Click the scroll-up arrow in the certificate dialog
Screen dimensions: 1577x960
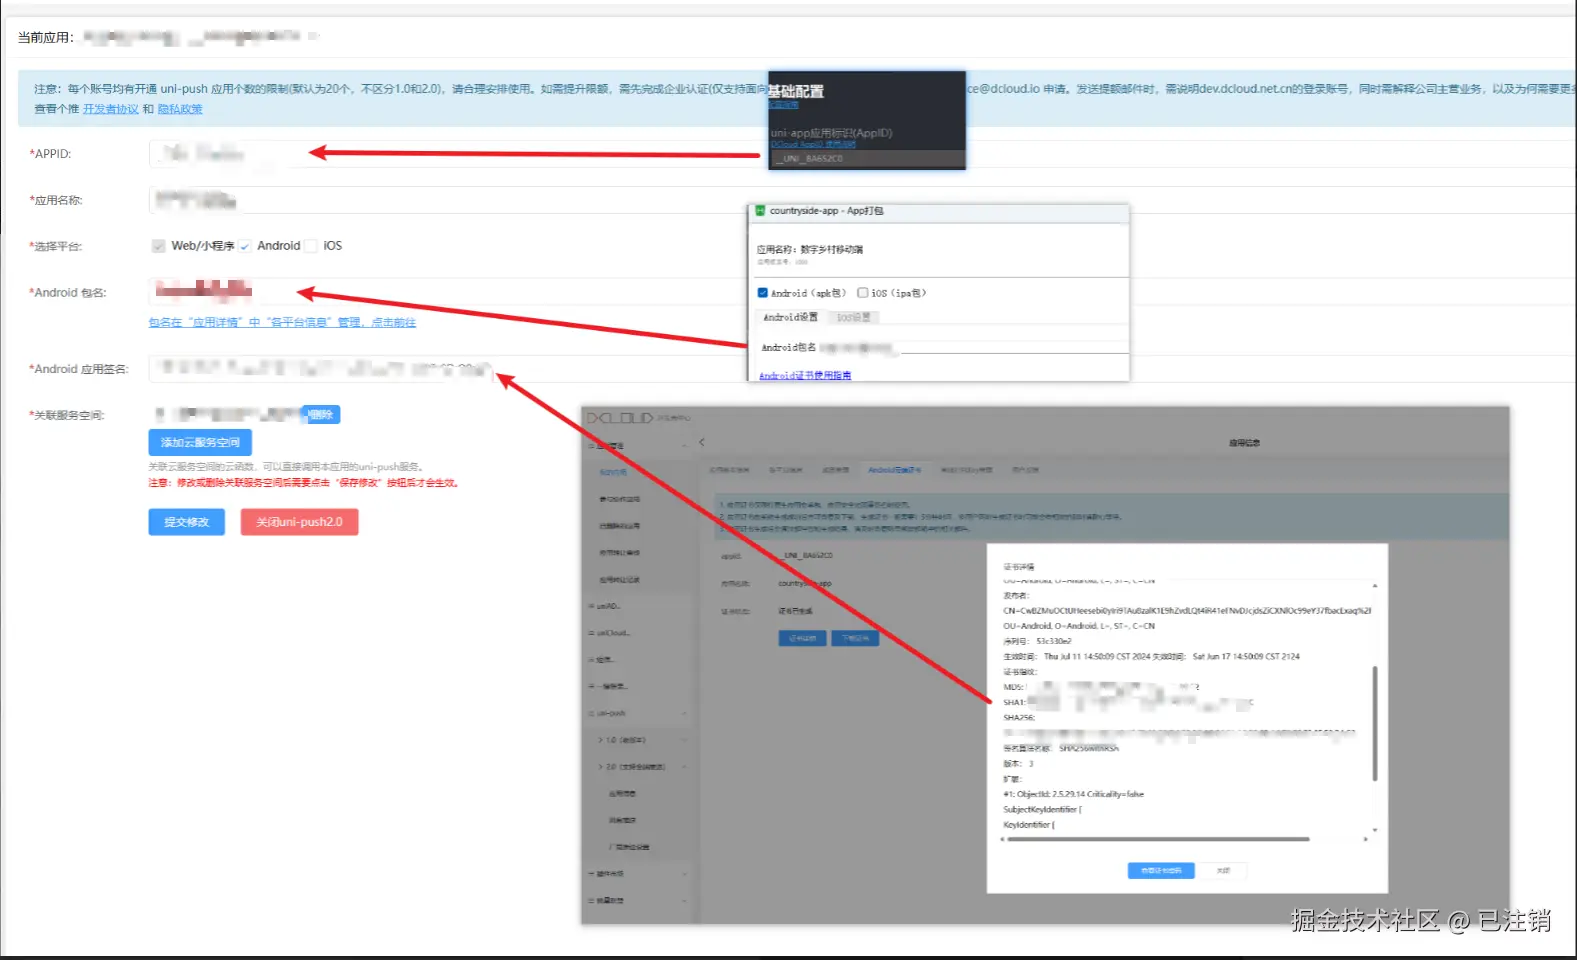click(1375, 585)
